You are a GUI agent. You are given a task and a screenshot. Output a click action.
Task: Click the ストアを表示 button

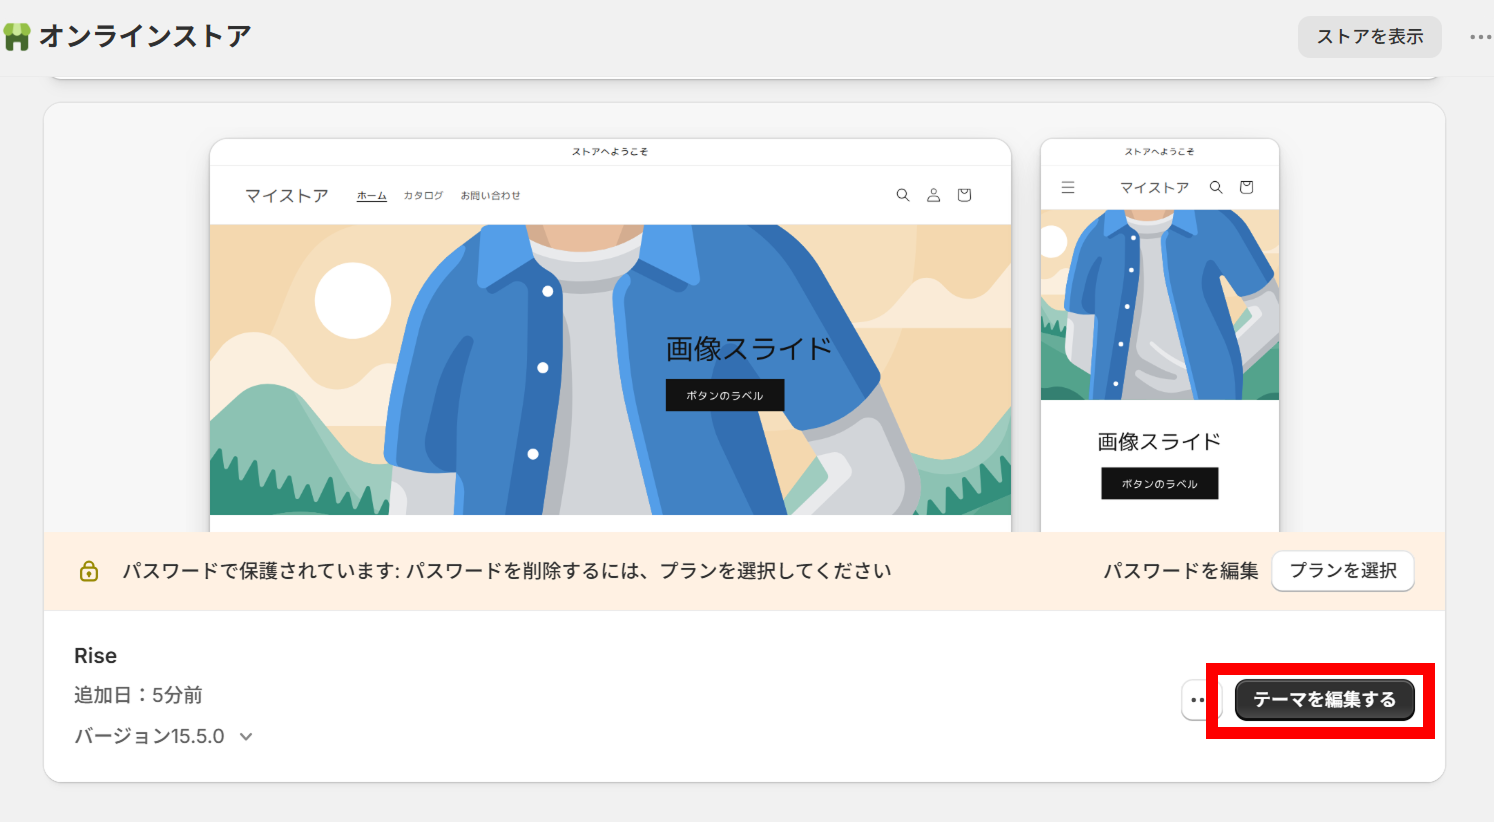(x=1369, y=37)
